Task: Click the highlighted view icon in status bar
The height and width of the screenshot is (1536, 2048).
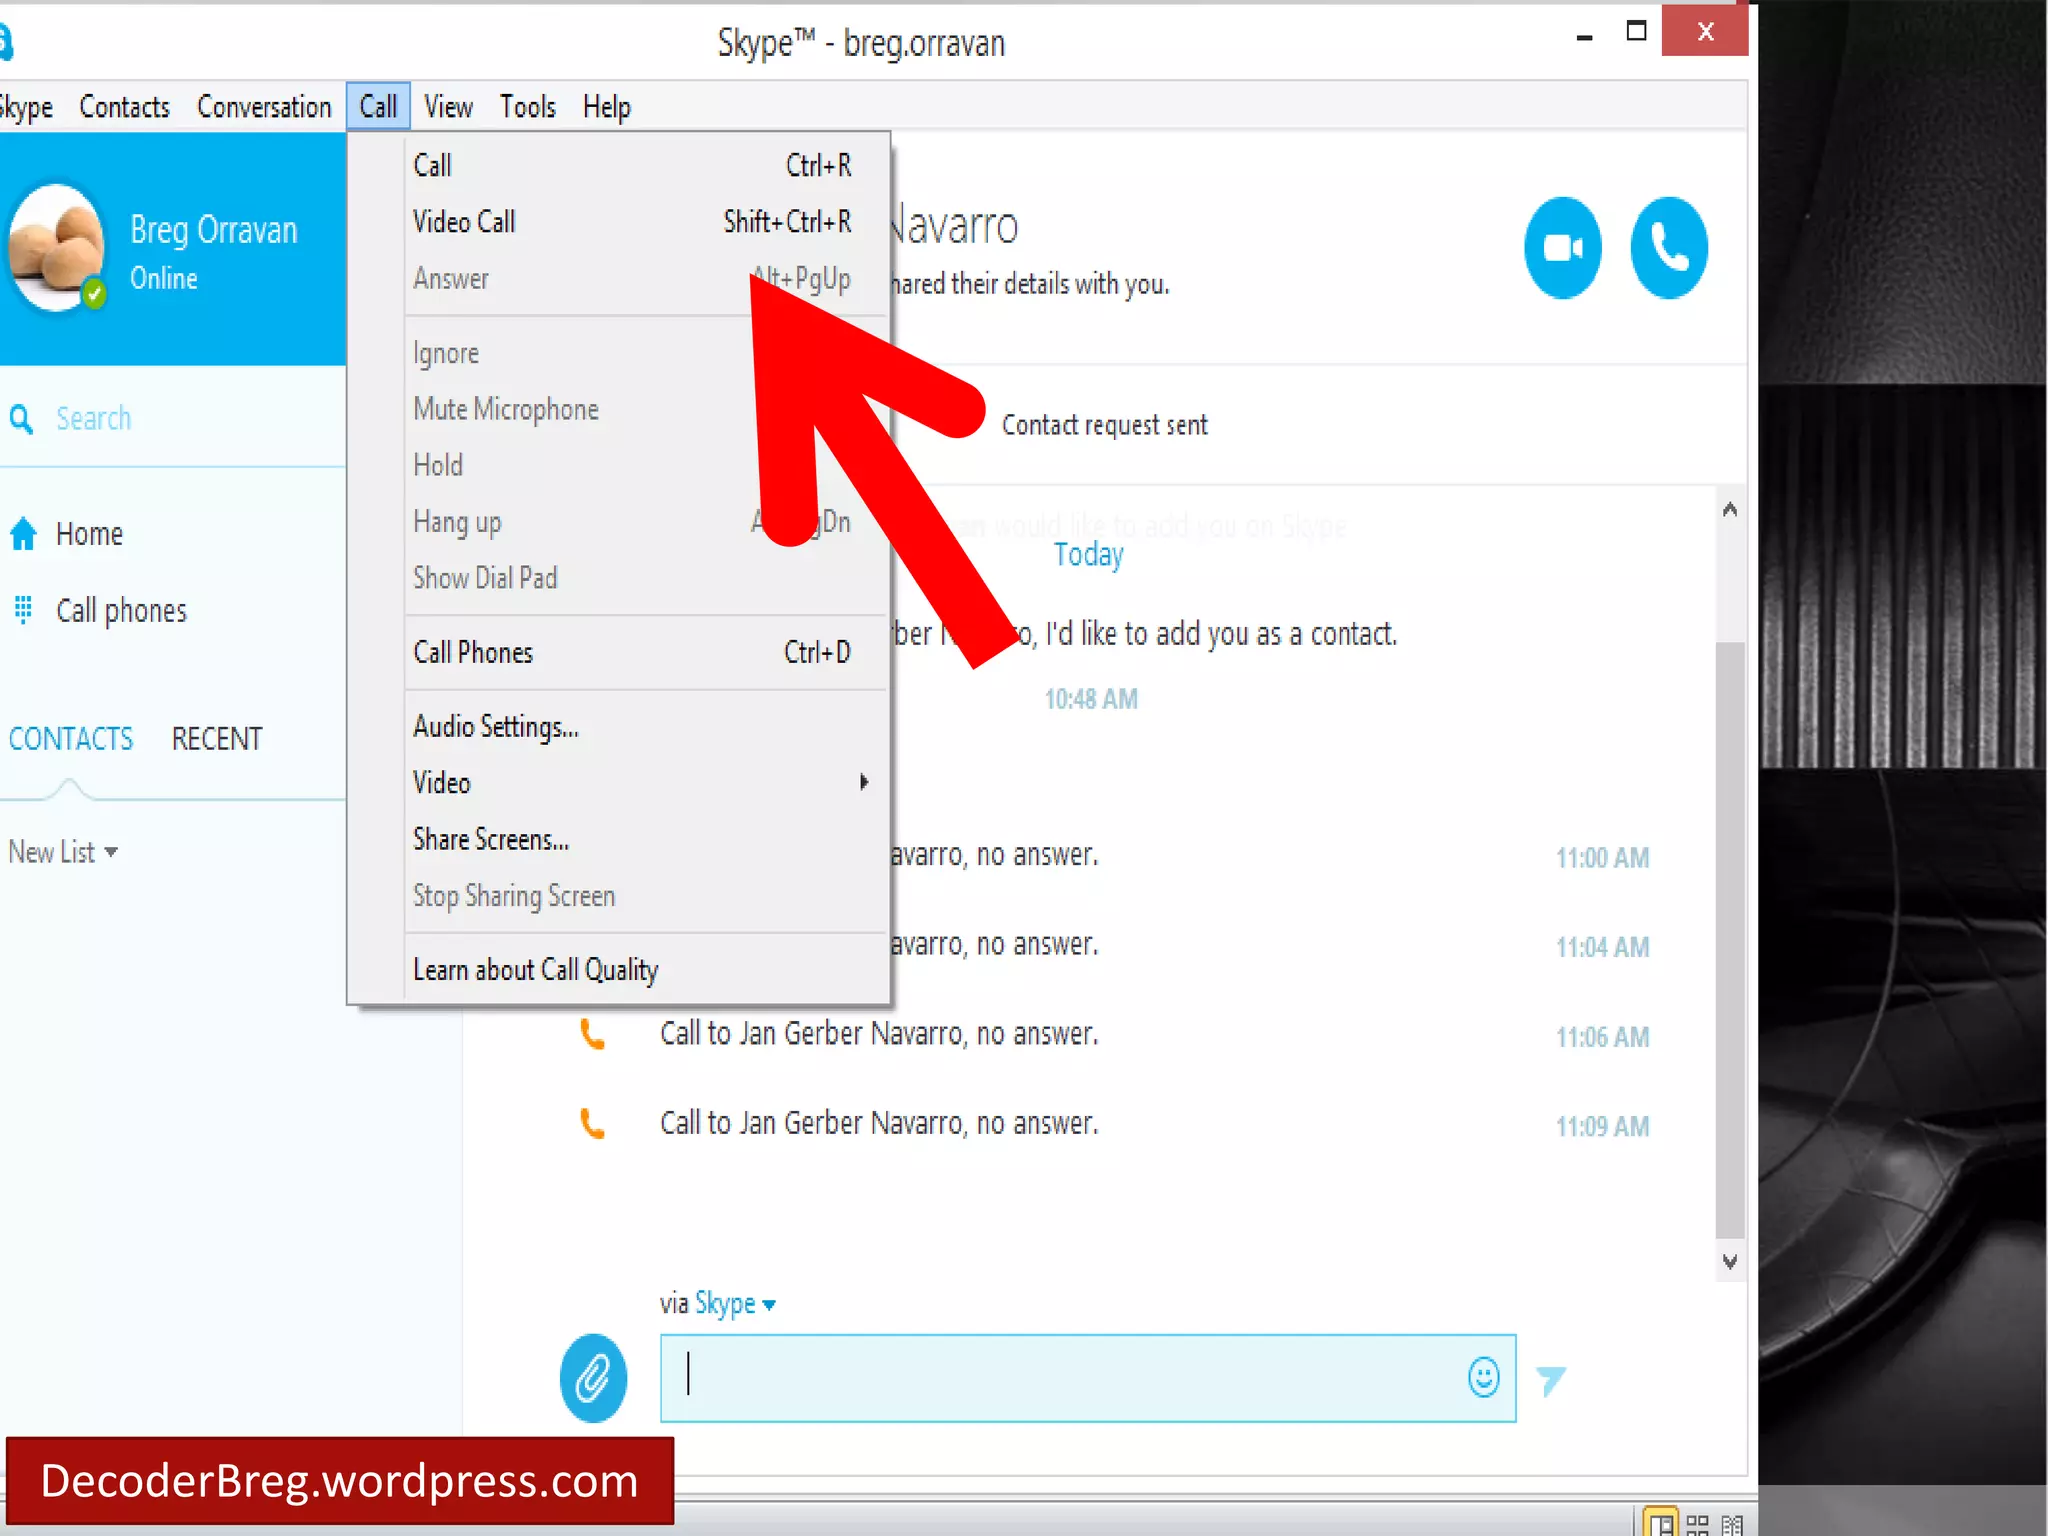Action: coord(1661,1523)
